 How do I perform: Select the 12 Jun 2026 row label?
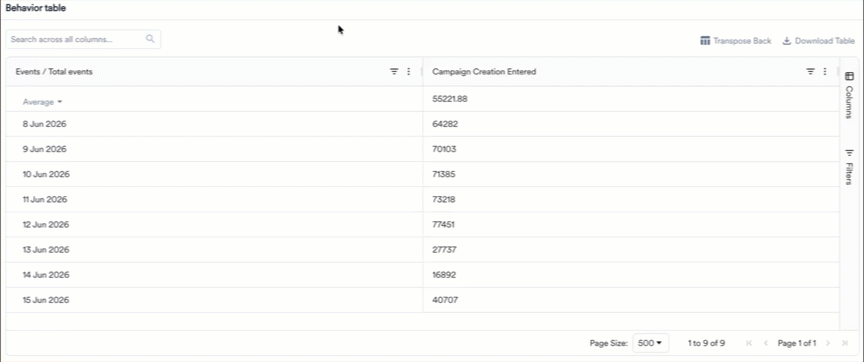coord(46,225)
